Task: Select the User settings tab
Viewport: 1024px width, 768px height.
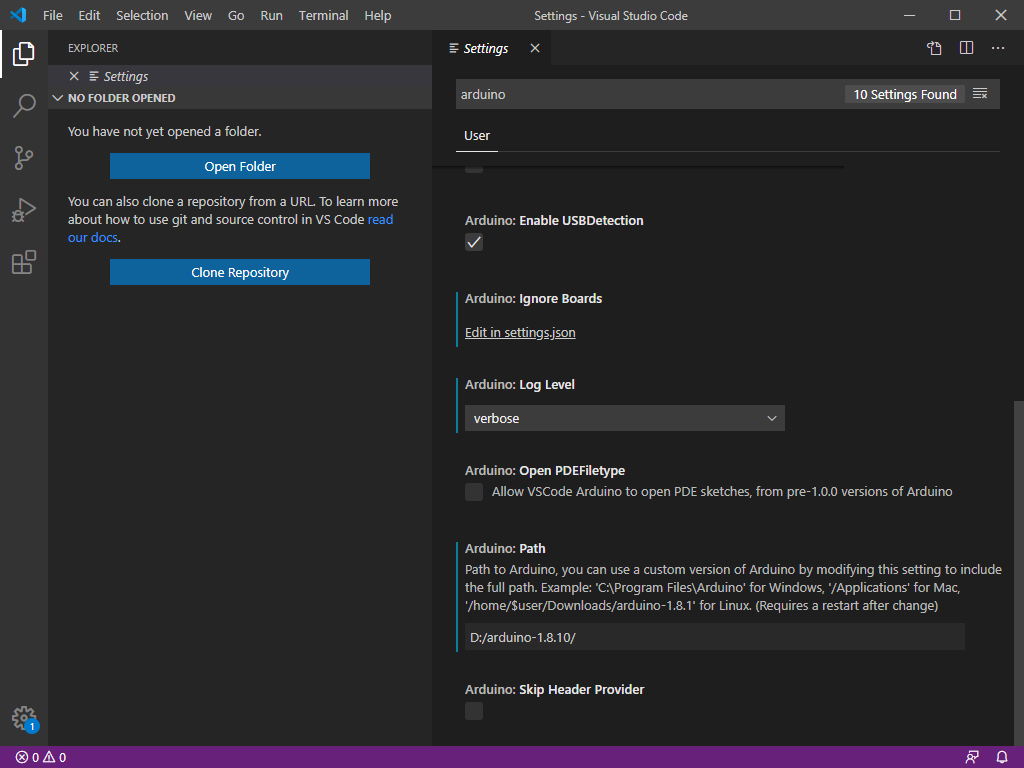Action: (477, 136)
